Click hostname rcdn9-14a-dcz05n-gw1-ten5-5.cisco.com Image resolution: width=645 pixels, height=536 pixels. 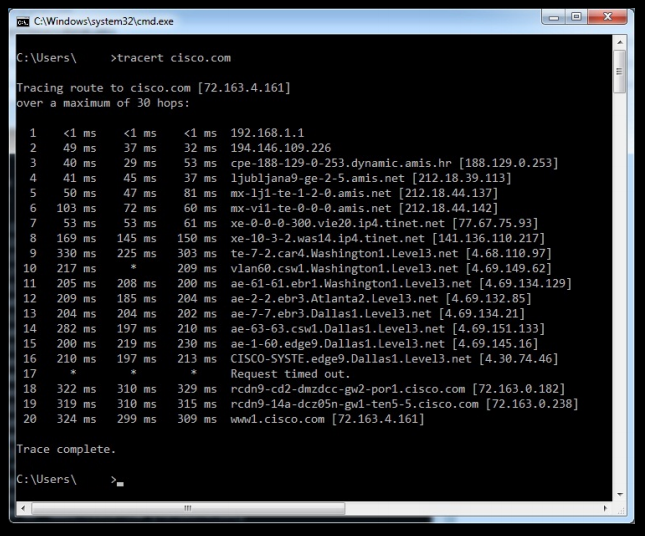tap(354, 404)
